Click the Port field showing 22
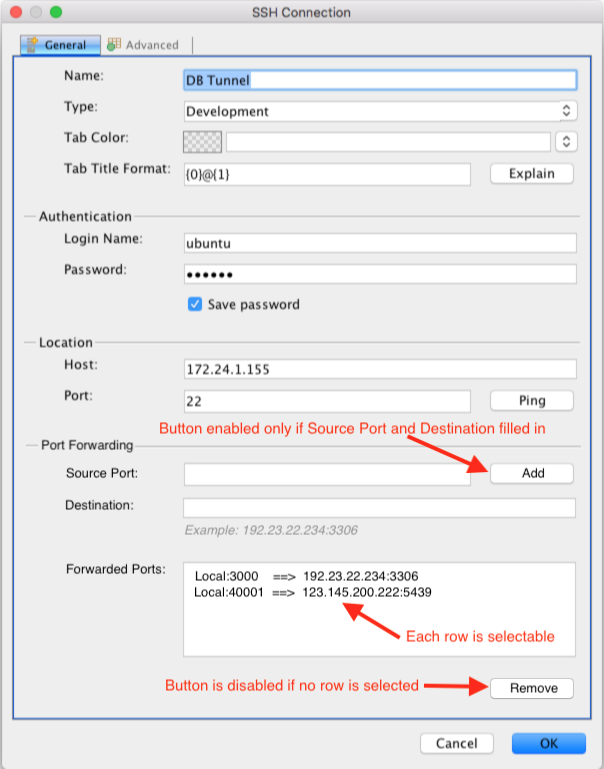604x769 pixels. click(327, 401)
